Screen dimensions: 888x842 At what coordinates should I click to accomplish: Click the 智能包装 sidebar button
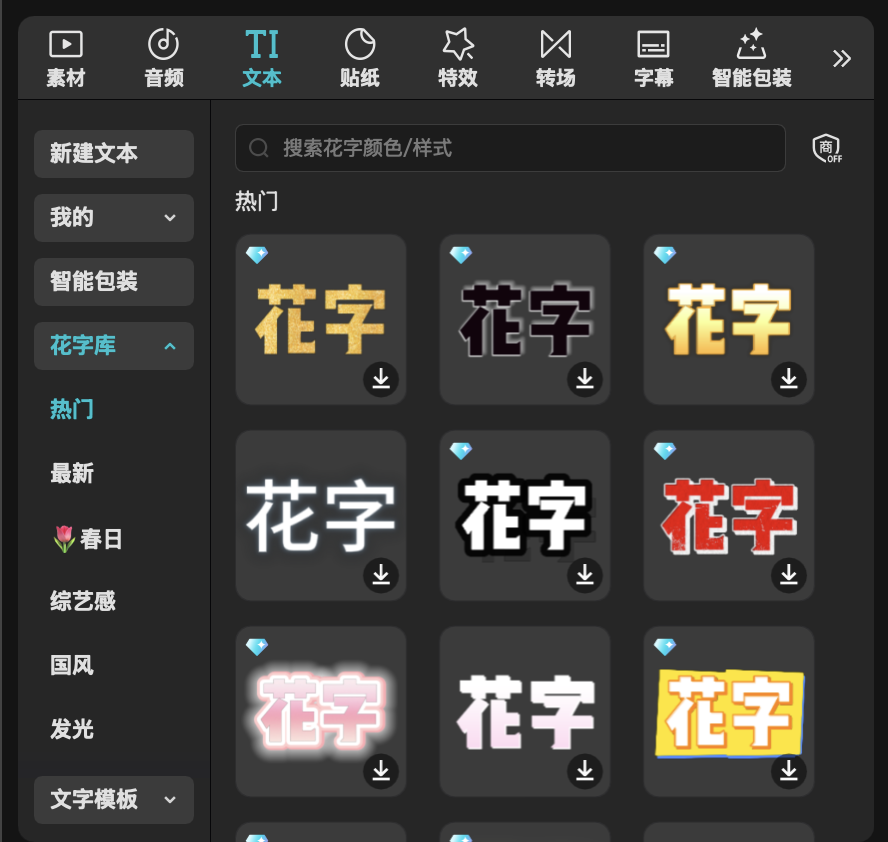(x=114, y=281)
